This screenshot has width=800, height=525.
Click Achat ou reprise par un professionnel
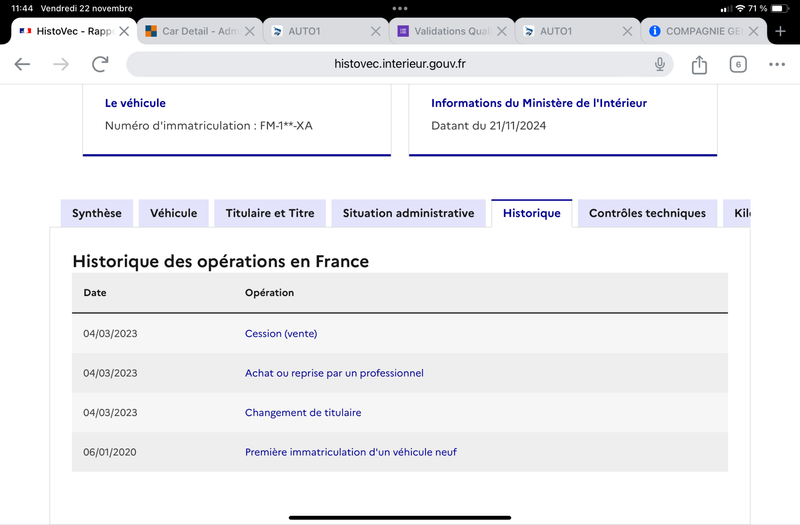[x=334, y=373]
